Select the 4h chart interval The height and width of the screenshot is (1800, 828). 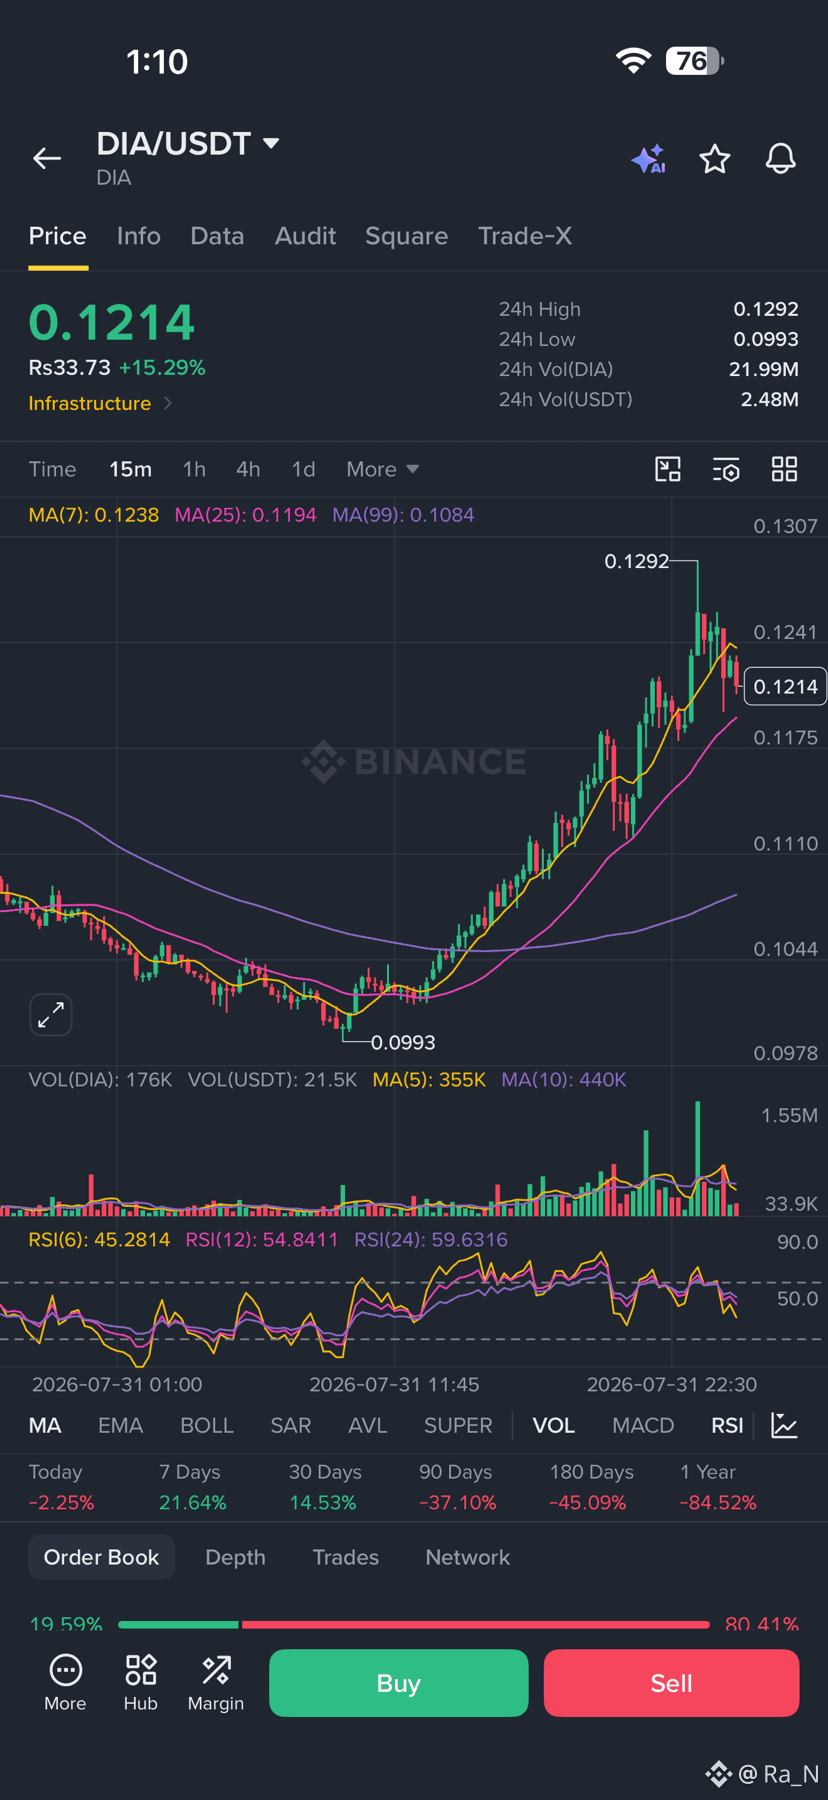tap(248, 469)
